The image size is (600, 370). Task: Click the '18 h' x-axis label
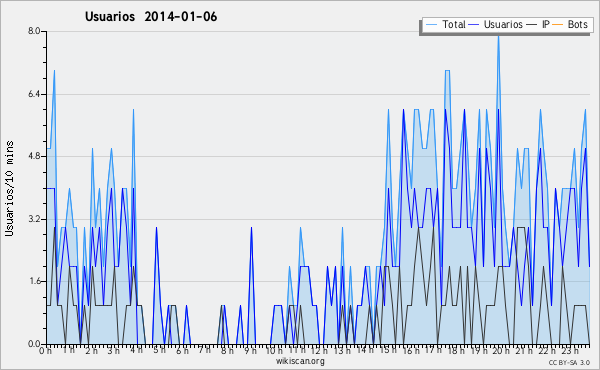(x=456, y=350)
